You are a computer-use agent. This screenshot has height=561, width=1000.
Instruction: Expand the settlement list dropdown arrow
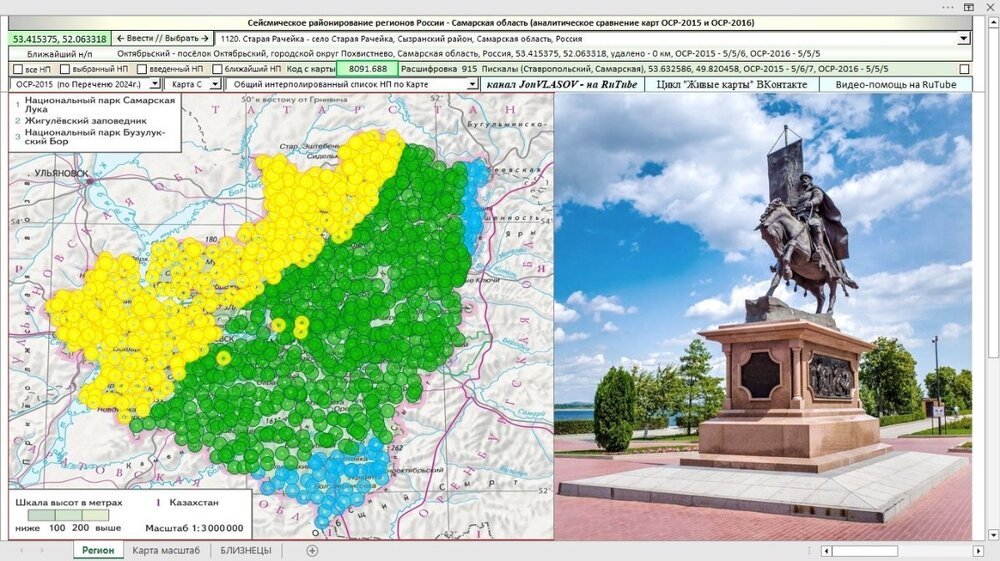pyautogui.click(x=964, y=39)
